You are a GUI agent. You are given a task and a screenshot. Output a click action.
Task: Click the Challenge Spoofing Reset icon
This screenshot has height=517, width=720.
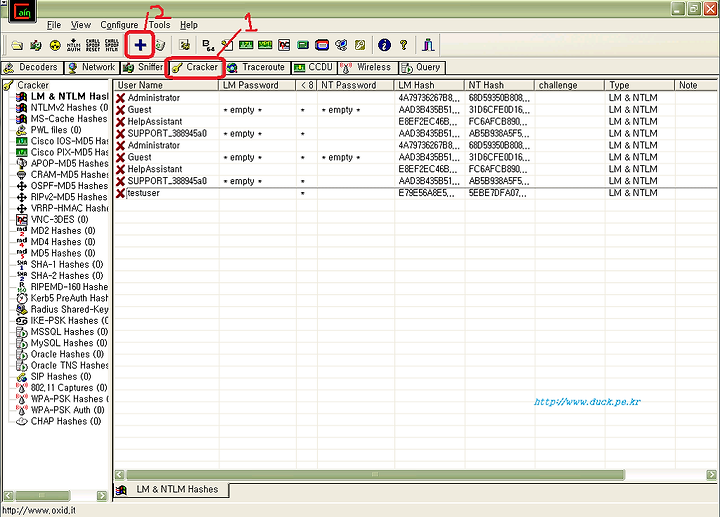pyautogui.click(x=93, y=45)
